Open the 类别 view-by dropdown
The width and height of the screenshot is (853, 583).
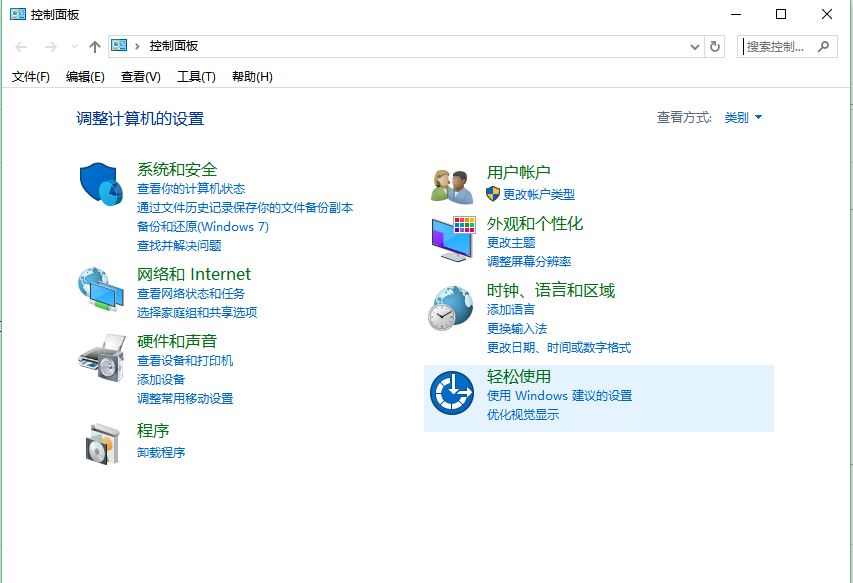point(743,117)
